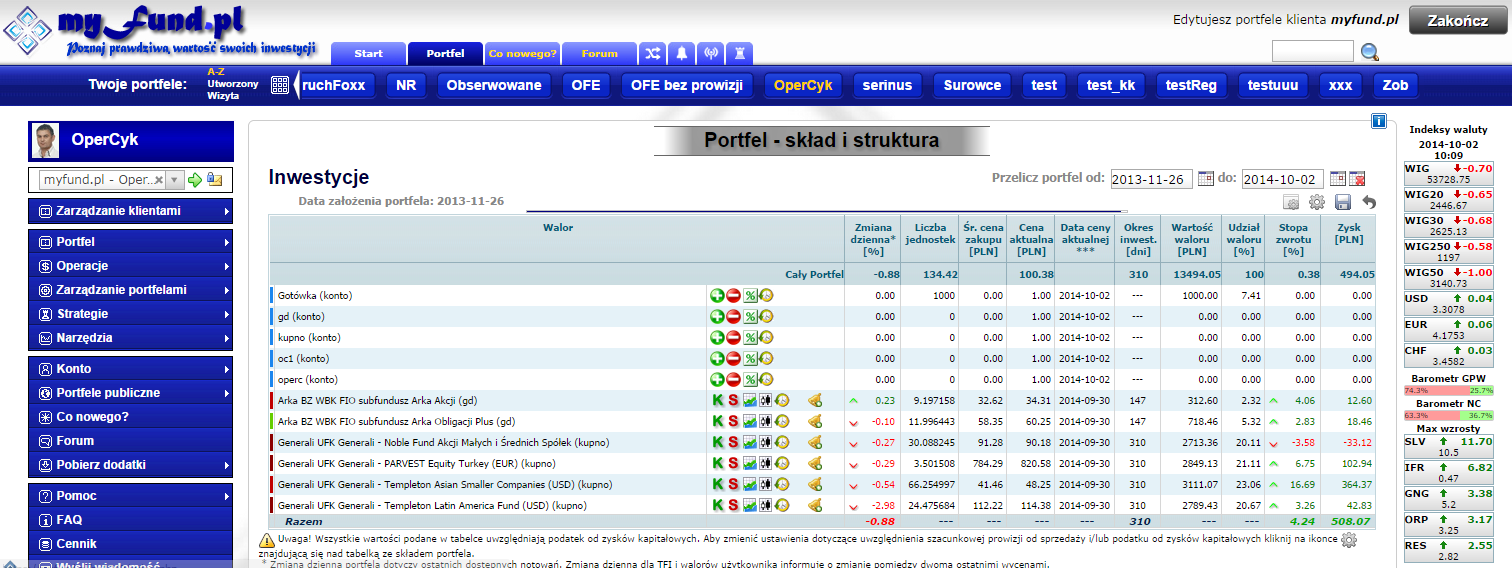Click clock history icon in kupno (konto) row
This screenshot has width=1512, height=568.
click(x=765, y=338)
